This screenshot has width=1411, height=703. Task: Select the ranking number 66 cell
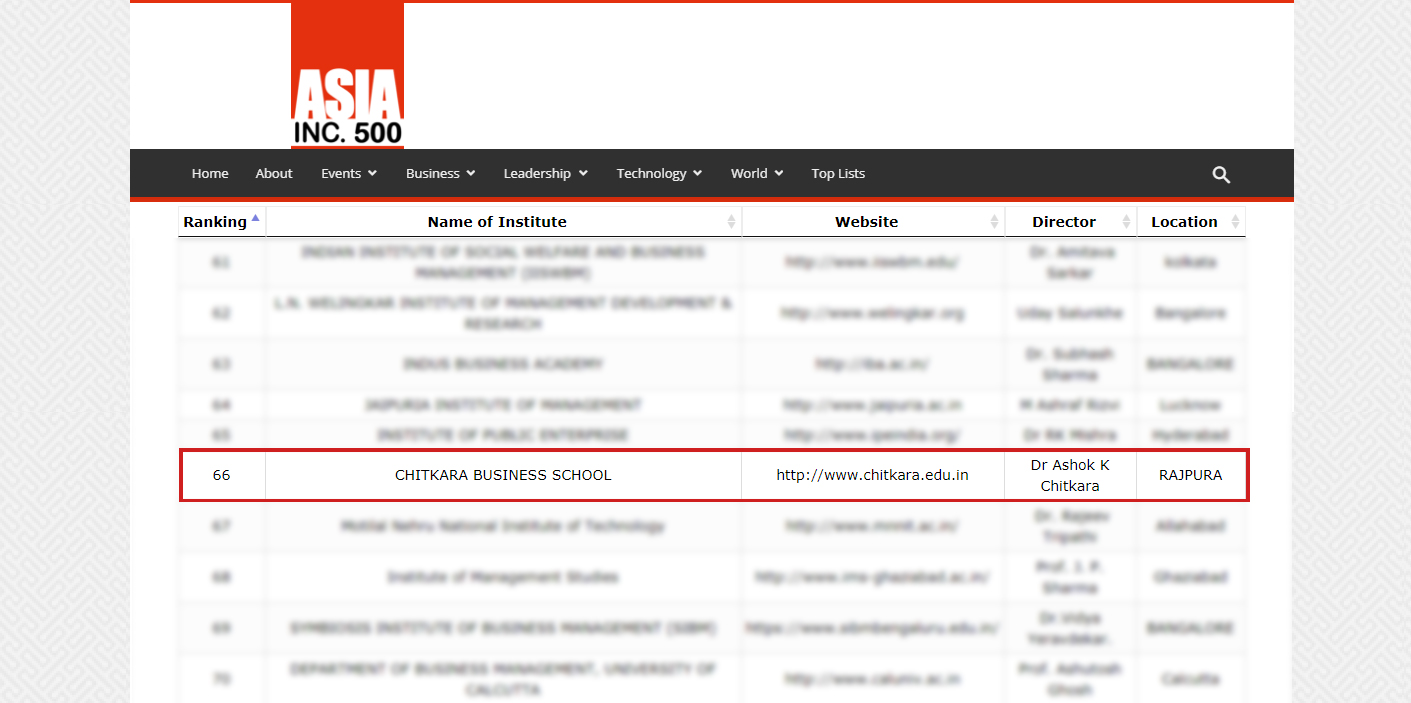(221, 475)
